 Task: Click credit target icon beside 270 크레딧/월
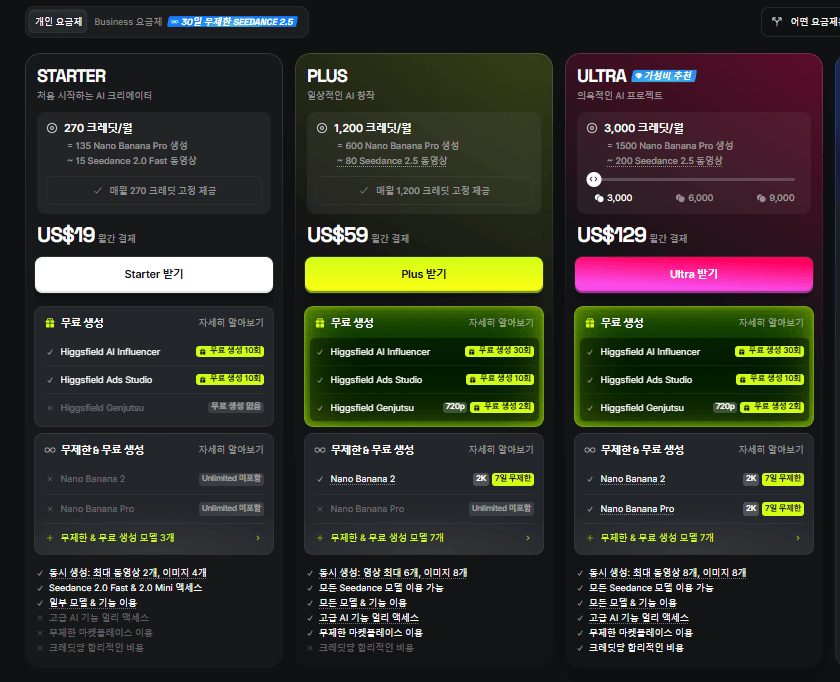pyautogui.click(x=52, y=128)
